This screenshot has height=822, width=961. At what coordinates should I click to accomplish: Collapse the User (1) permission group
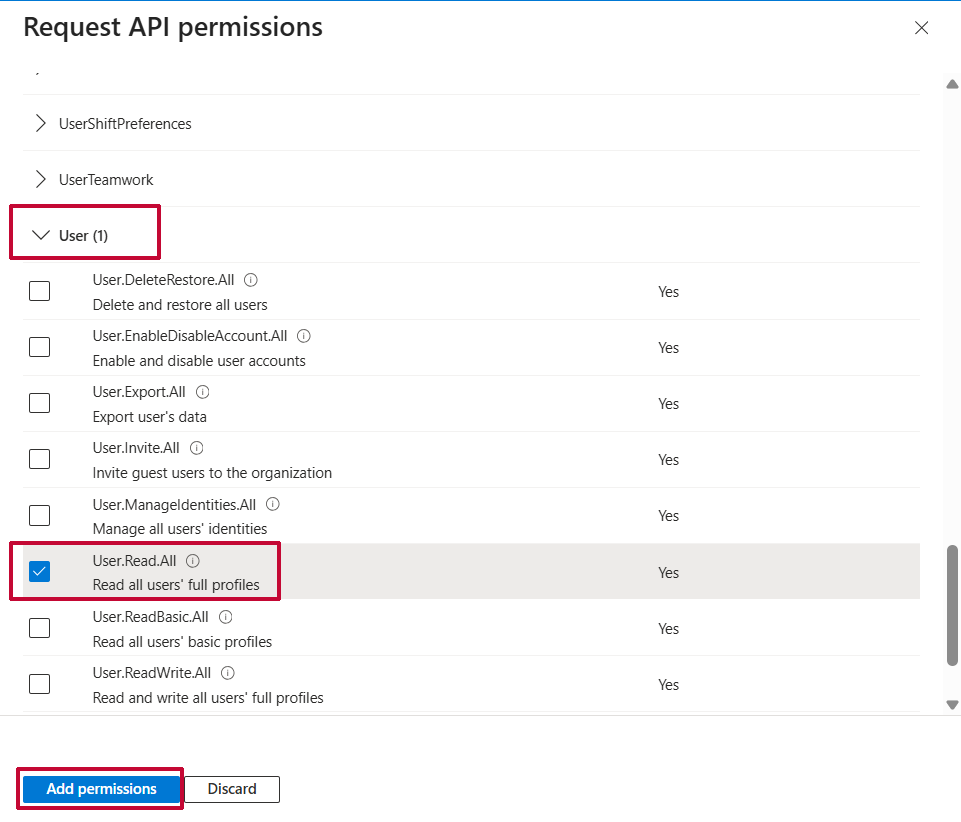[x=41, y=236]
